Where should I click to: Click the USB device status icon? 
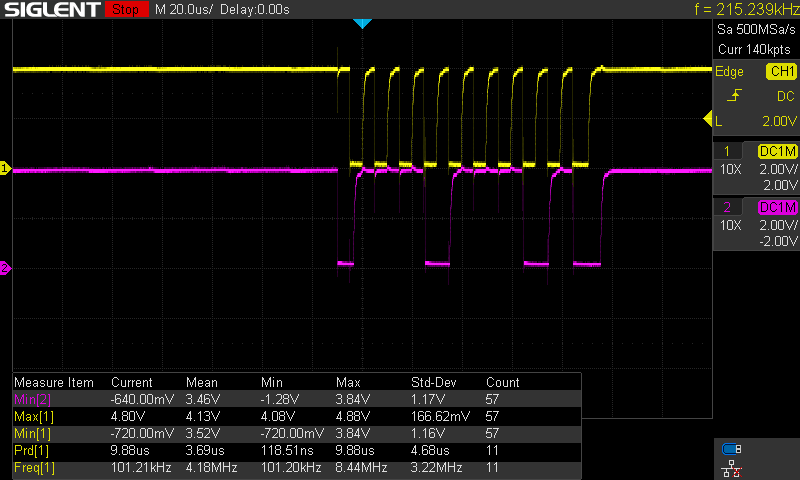pyautogui.click(x=732, y=449)
